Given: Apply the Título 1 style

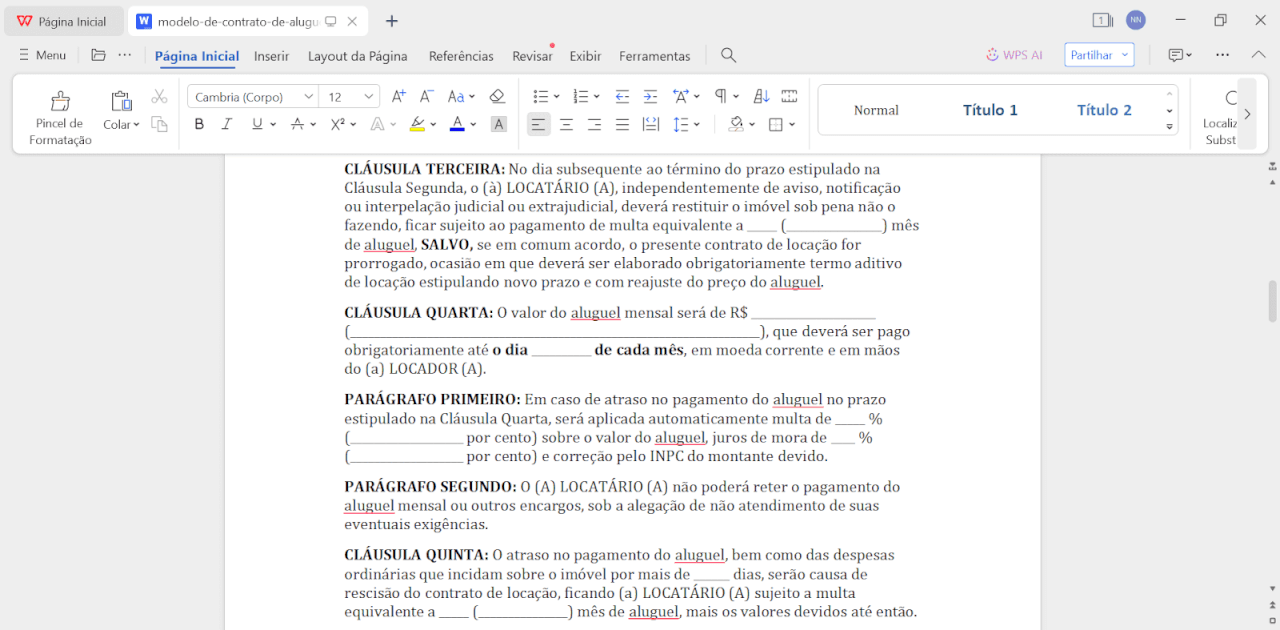Looking at the screenshot, I should [990, 110].
